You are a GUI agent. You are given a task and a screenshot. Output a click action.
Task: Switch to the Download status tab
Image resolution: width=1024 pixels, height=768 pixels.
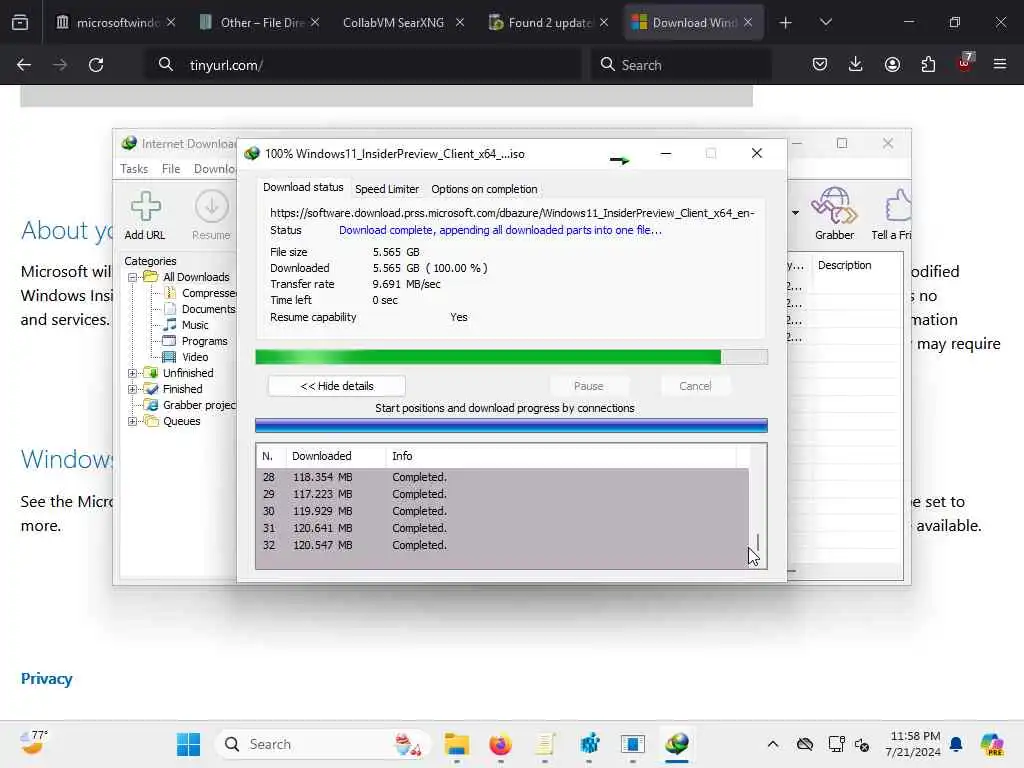tap(303, 187)
